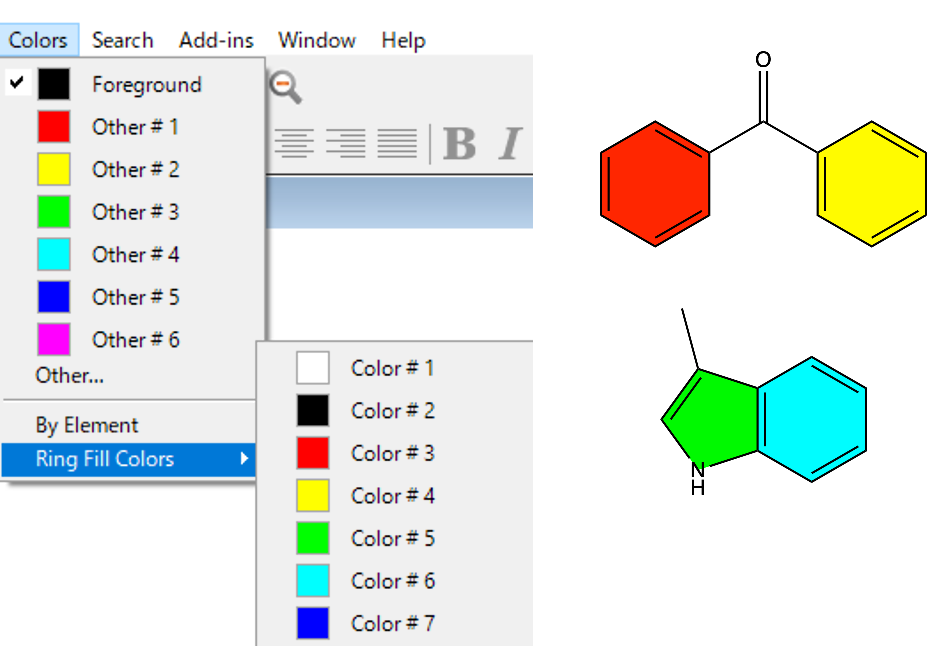
Task: Open the Colors menu
Action: coord(39,39)
